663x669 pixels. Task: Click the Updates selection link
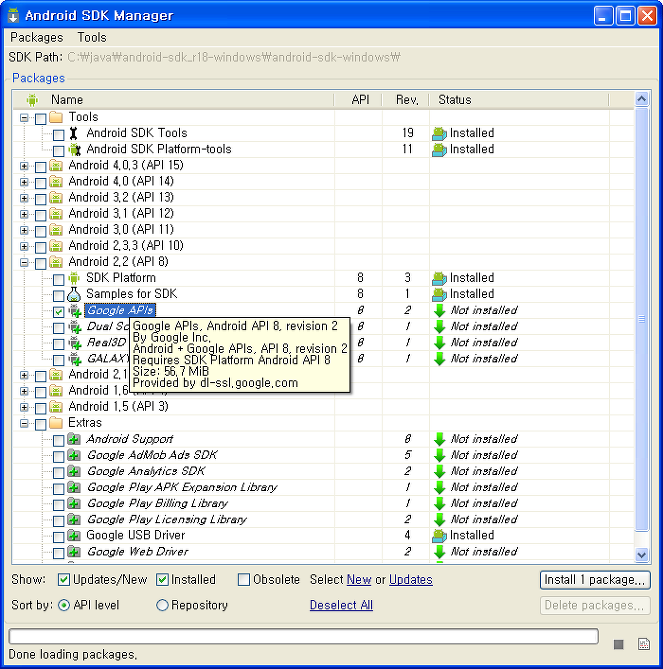point(411,580)
